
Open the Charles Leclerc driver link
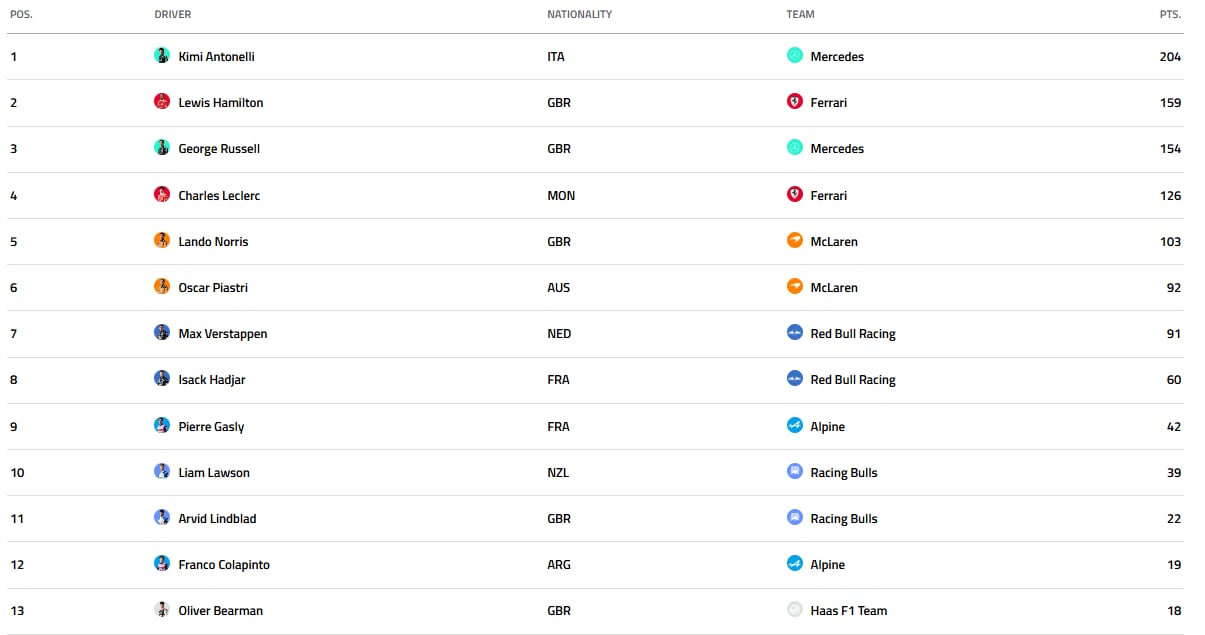click(x=219, y=195)
